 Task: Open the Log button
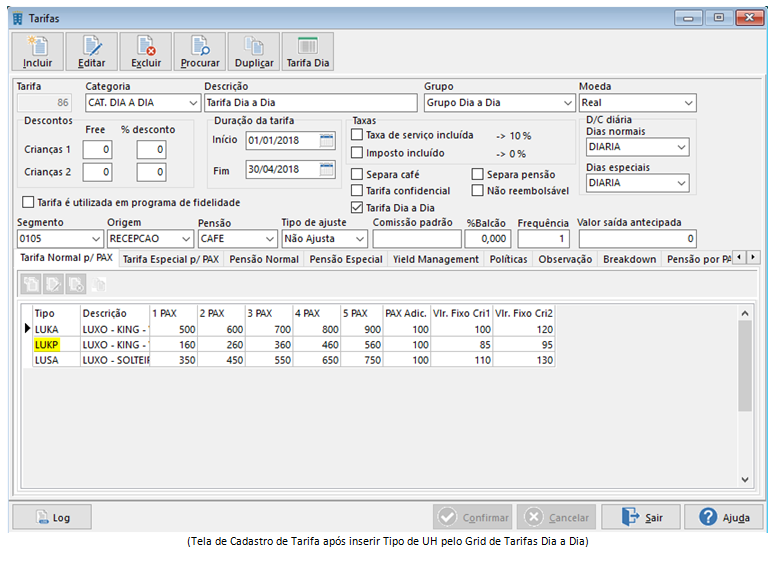click(x=51, y=517)
